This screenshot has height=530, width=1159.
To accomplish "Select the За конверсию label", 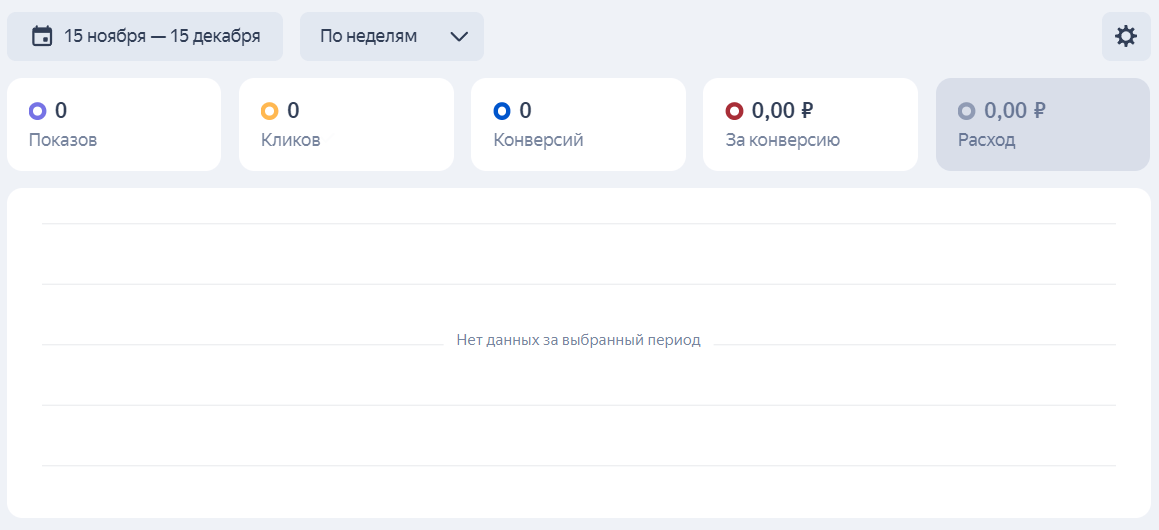I will [783, 140].
